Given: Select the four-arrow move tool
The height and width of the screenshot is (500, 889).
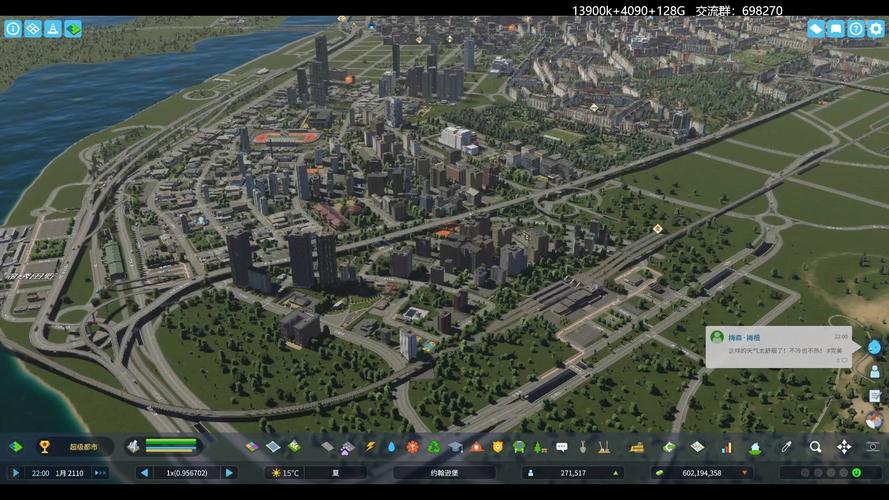Looking at the screenshot, I should point(844,447).
